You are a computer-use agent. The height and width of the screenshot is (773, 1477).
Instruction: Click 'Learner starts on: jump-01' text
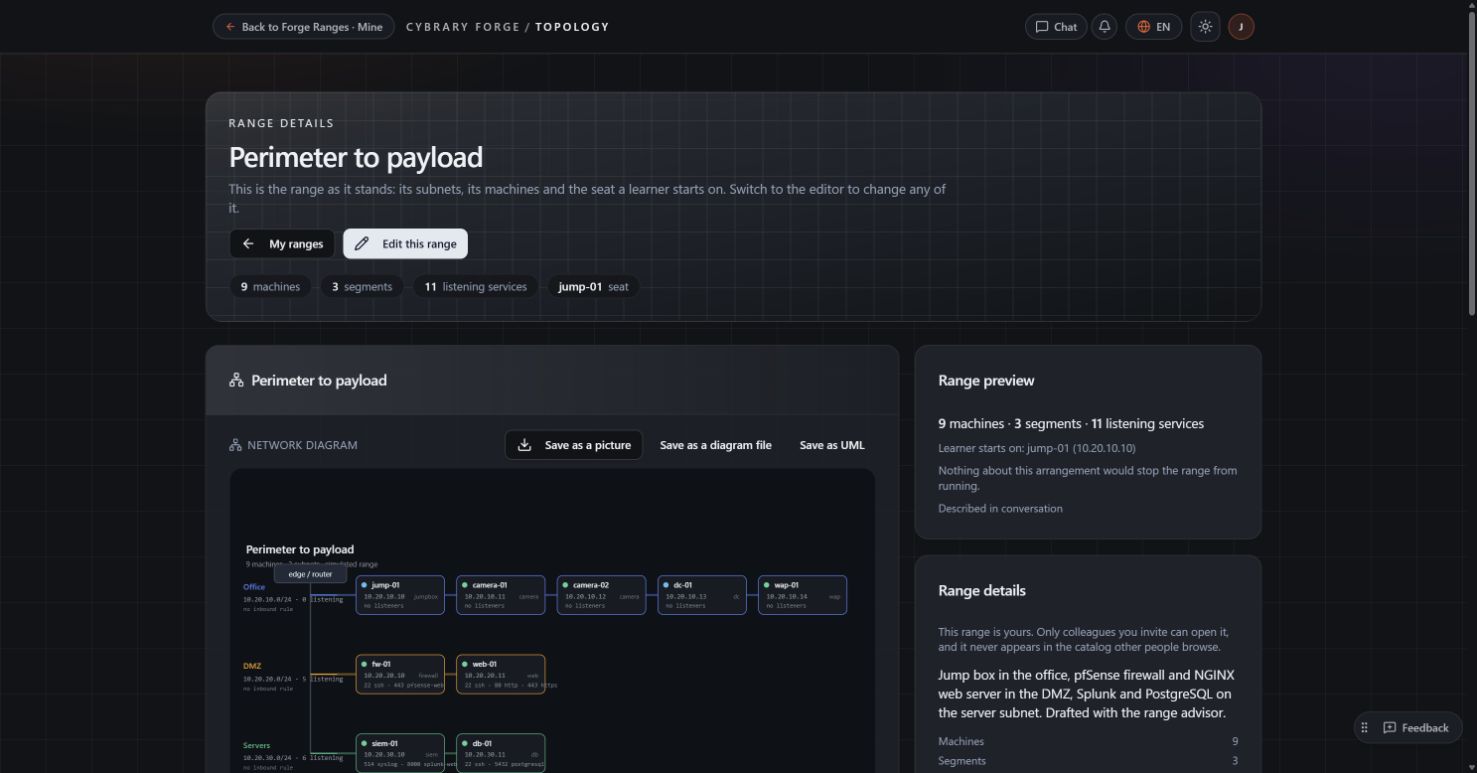point(1036,448)
